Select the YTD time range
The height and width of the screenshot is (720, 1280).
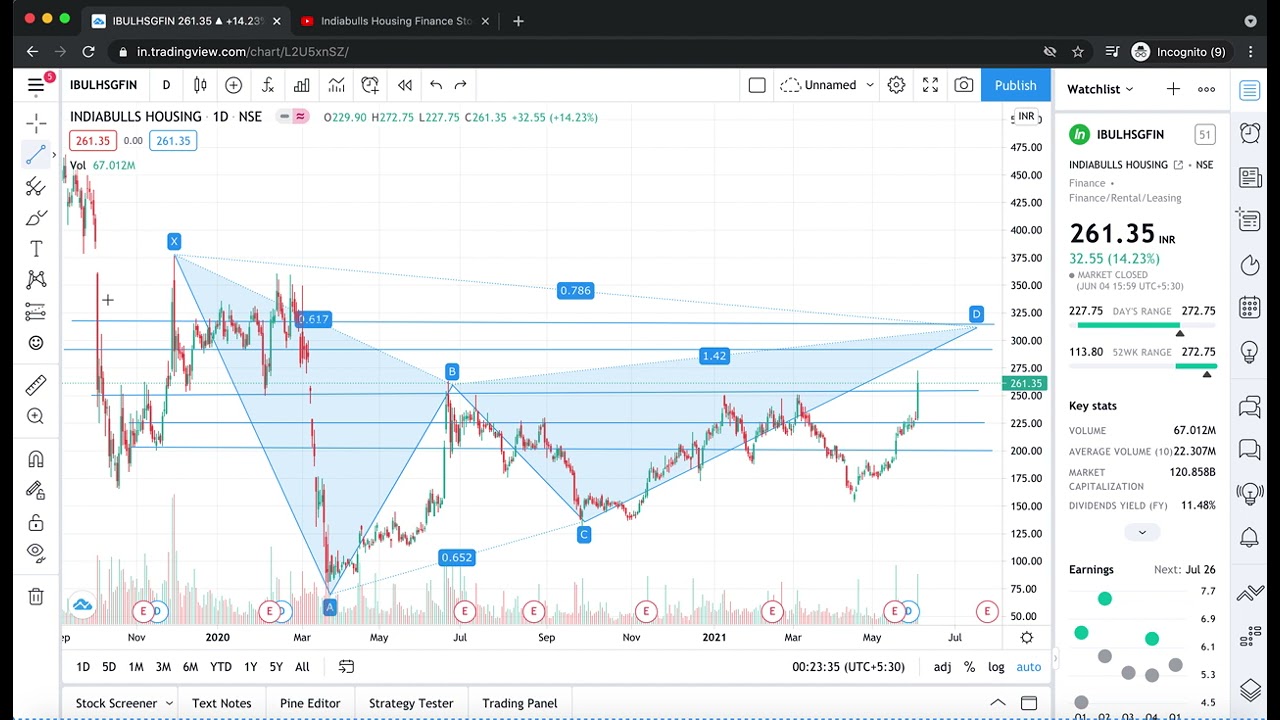tap(220, 667)
